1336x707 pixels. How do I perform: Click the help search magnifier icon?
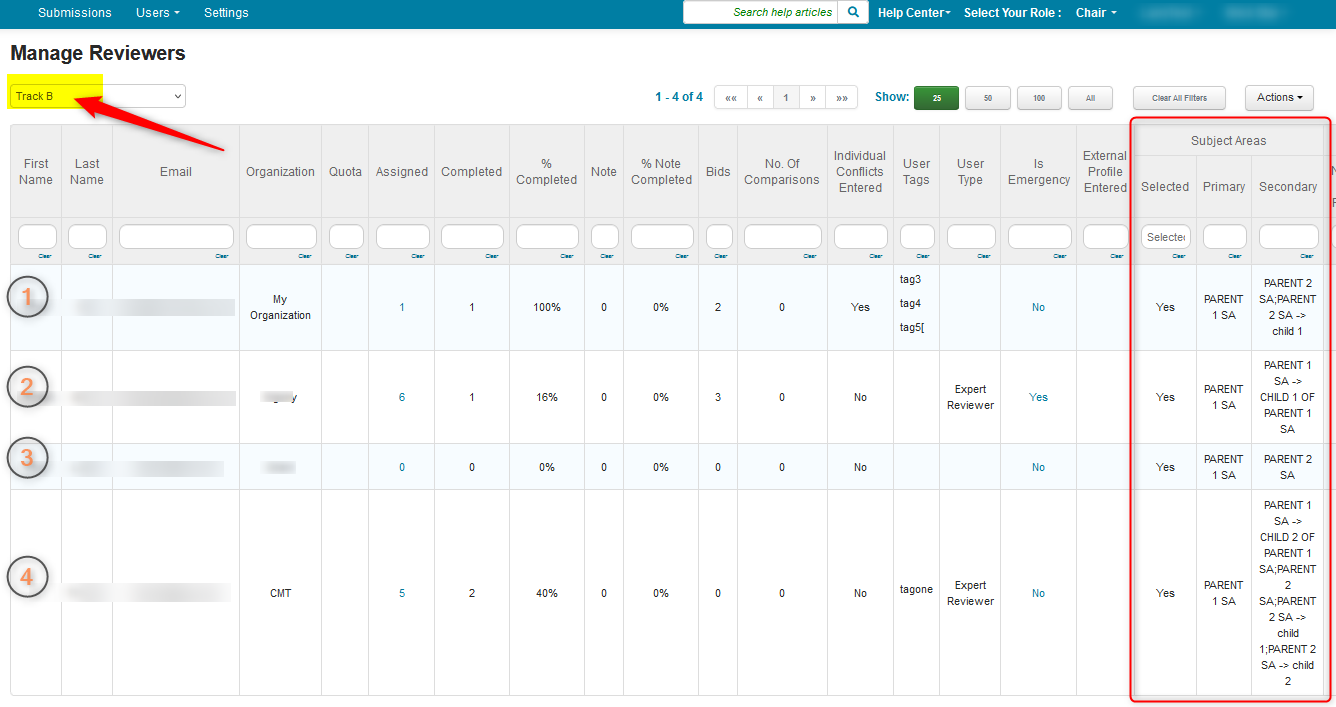(853, 12)
